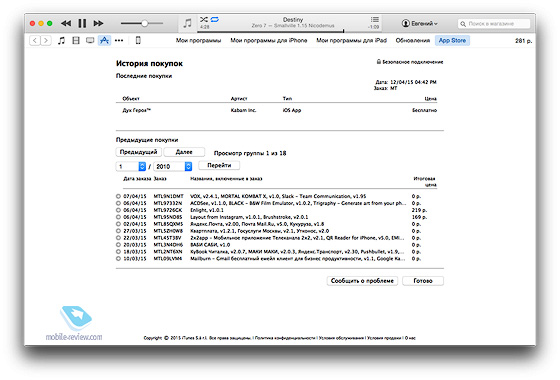Click the iPhone device icon
560x380 pixels.
(x=138, y=40)
